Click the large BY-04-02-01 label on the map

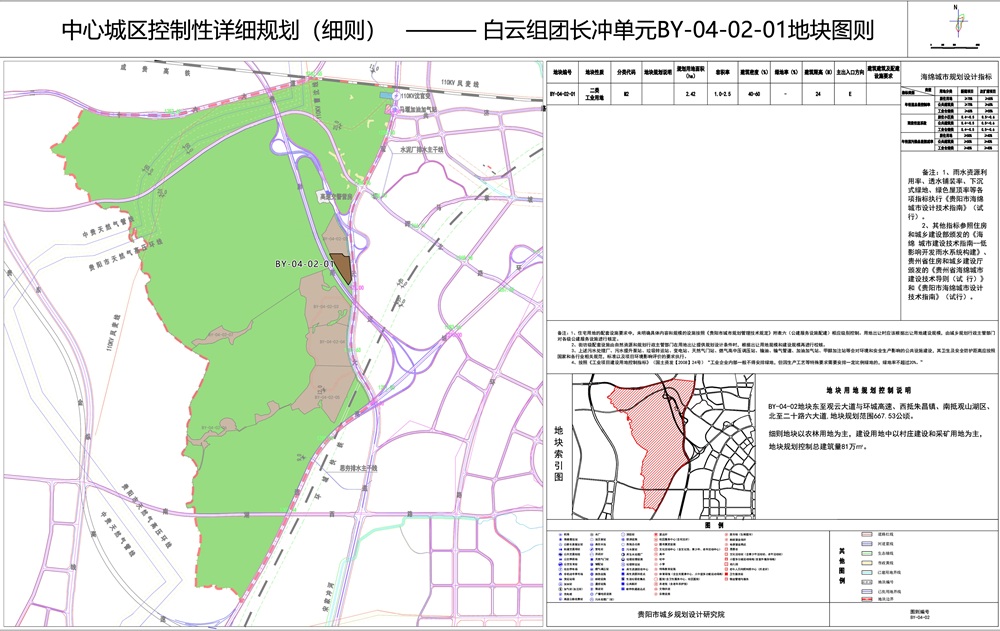tap(304, 264)
